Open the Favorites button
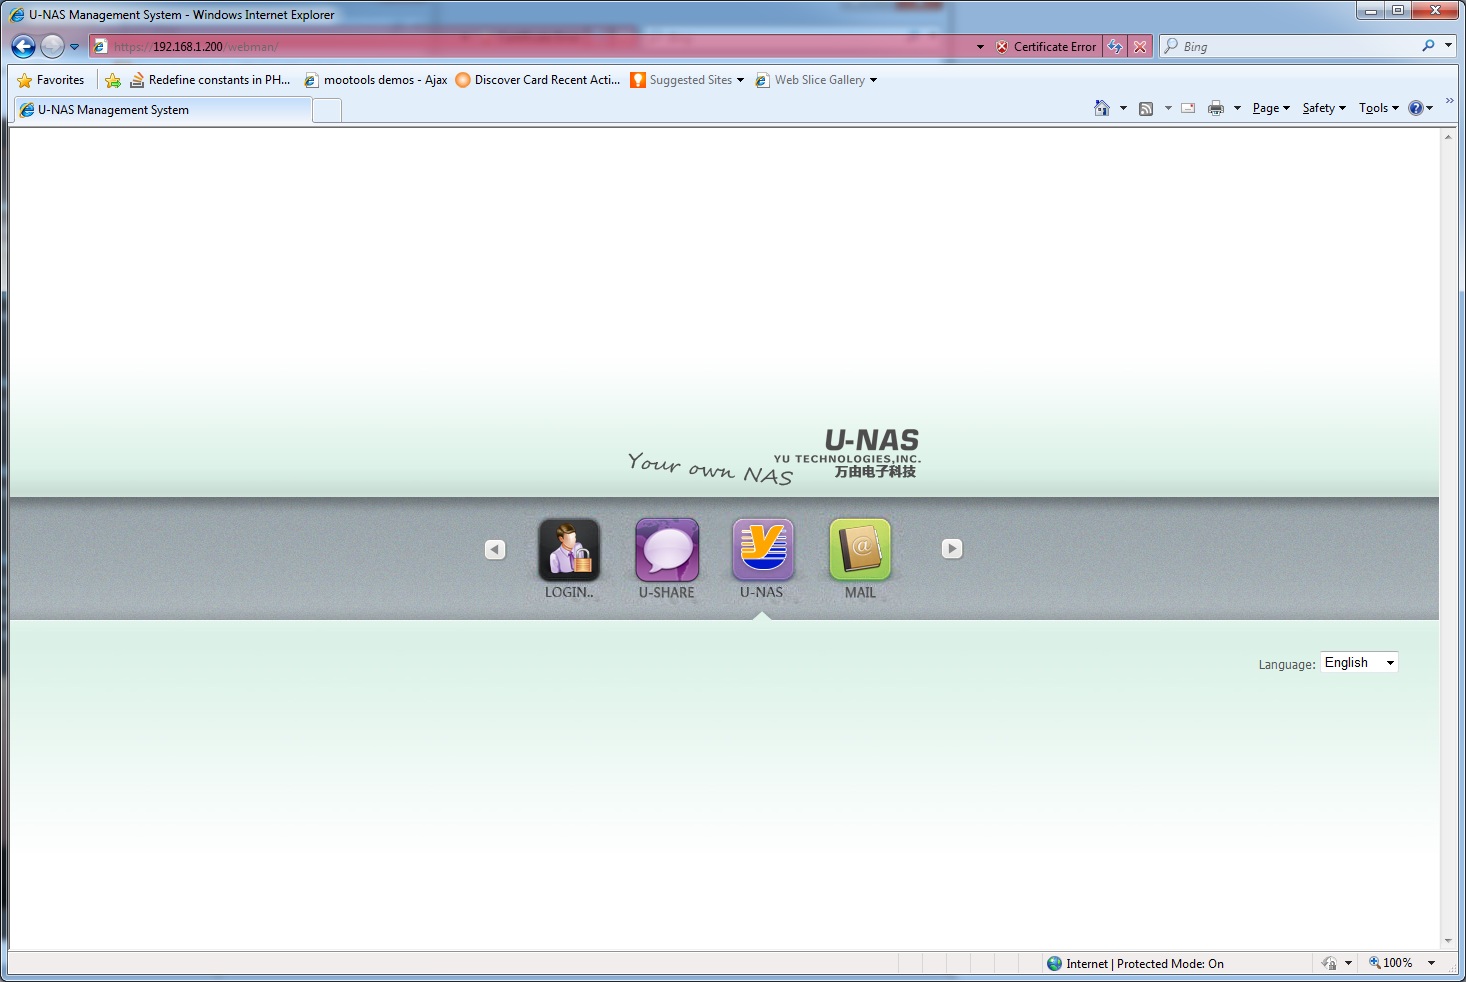The width and height of the screenshot is (1466, 982). coord(51,80)
